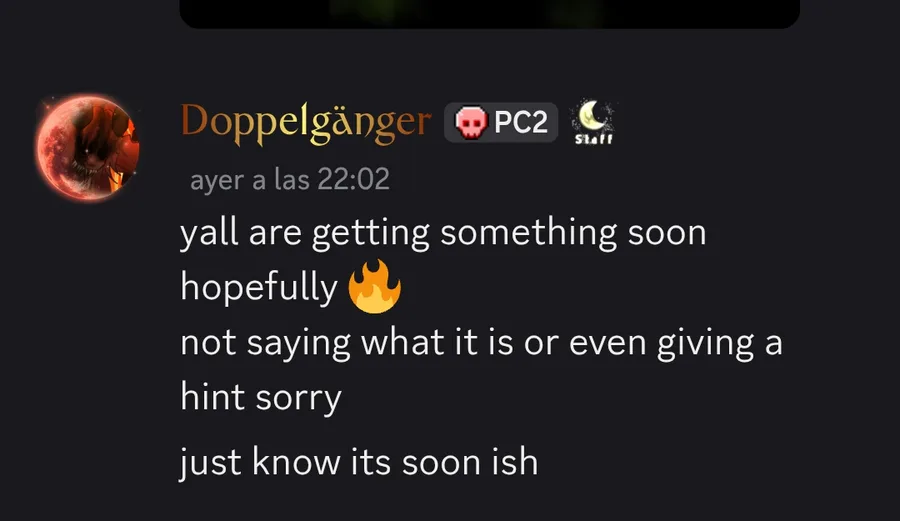Click the word something in first line
The width and height of the screenshot is (900, 521).
point(528,233)
